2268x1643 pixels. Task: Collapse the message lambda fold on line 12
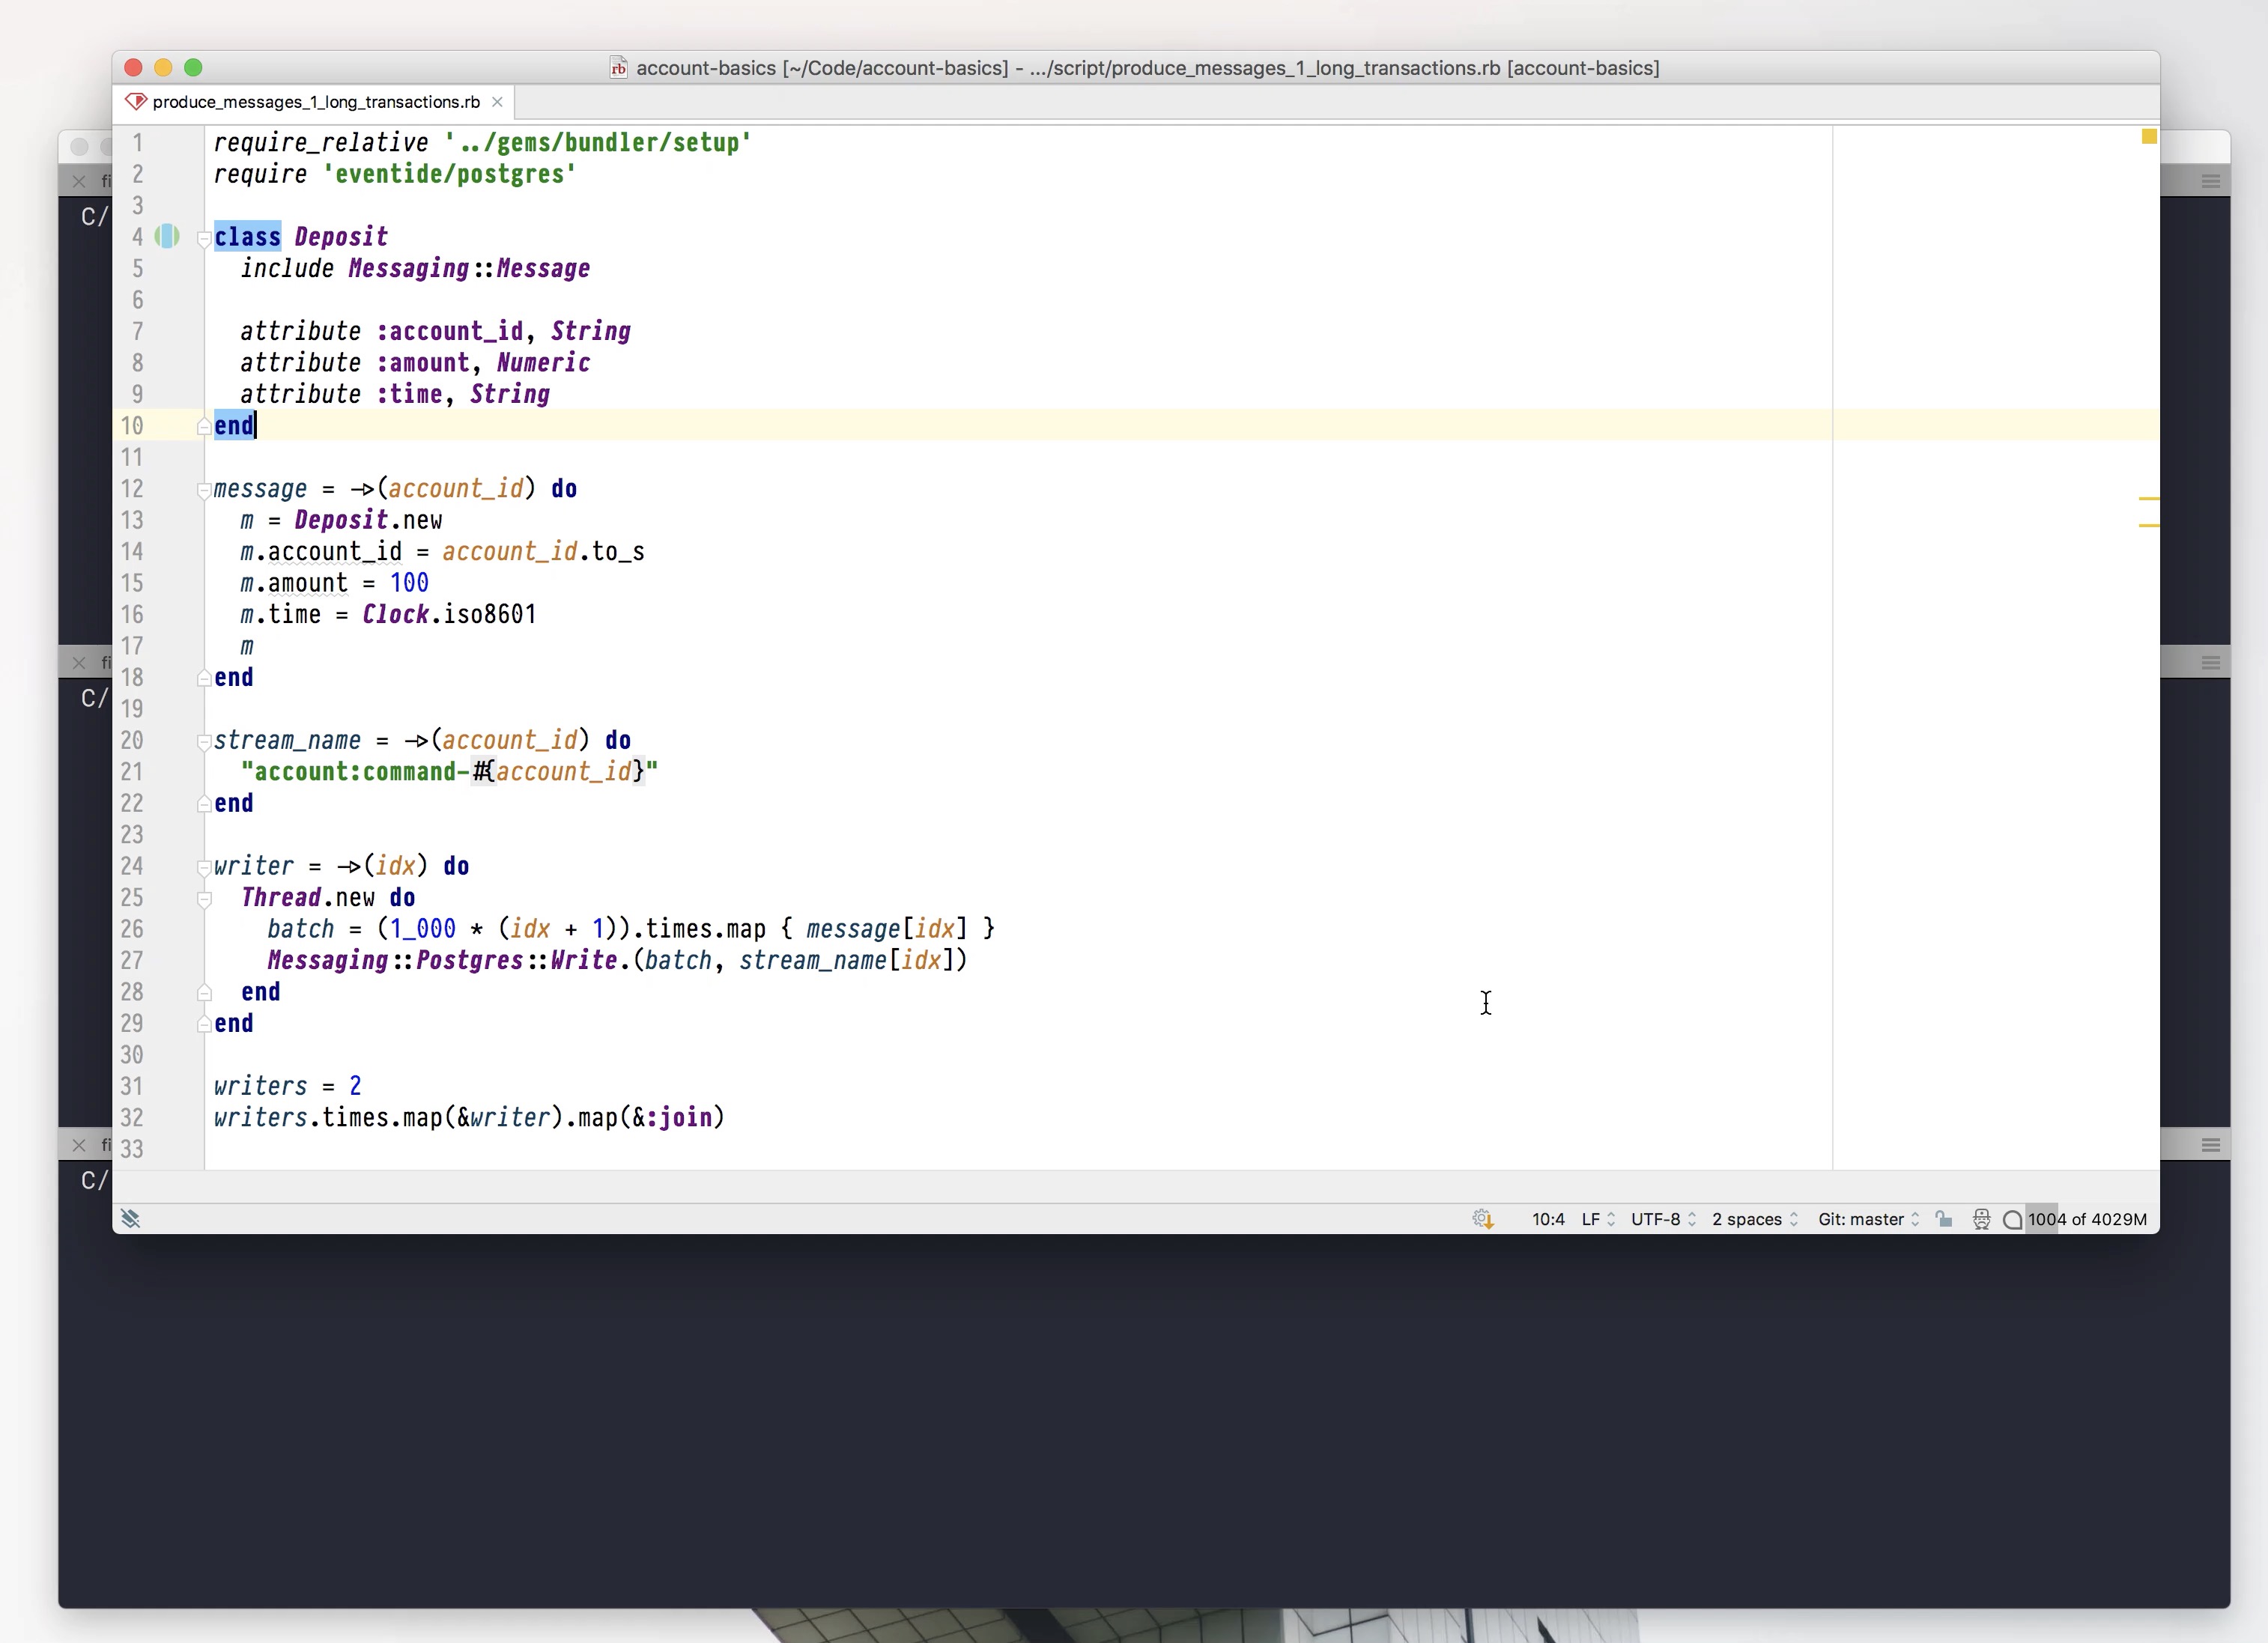pyautogui.click(x=204, y=490)
